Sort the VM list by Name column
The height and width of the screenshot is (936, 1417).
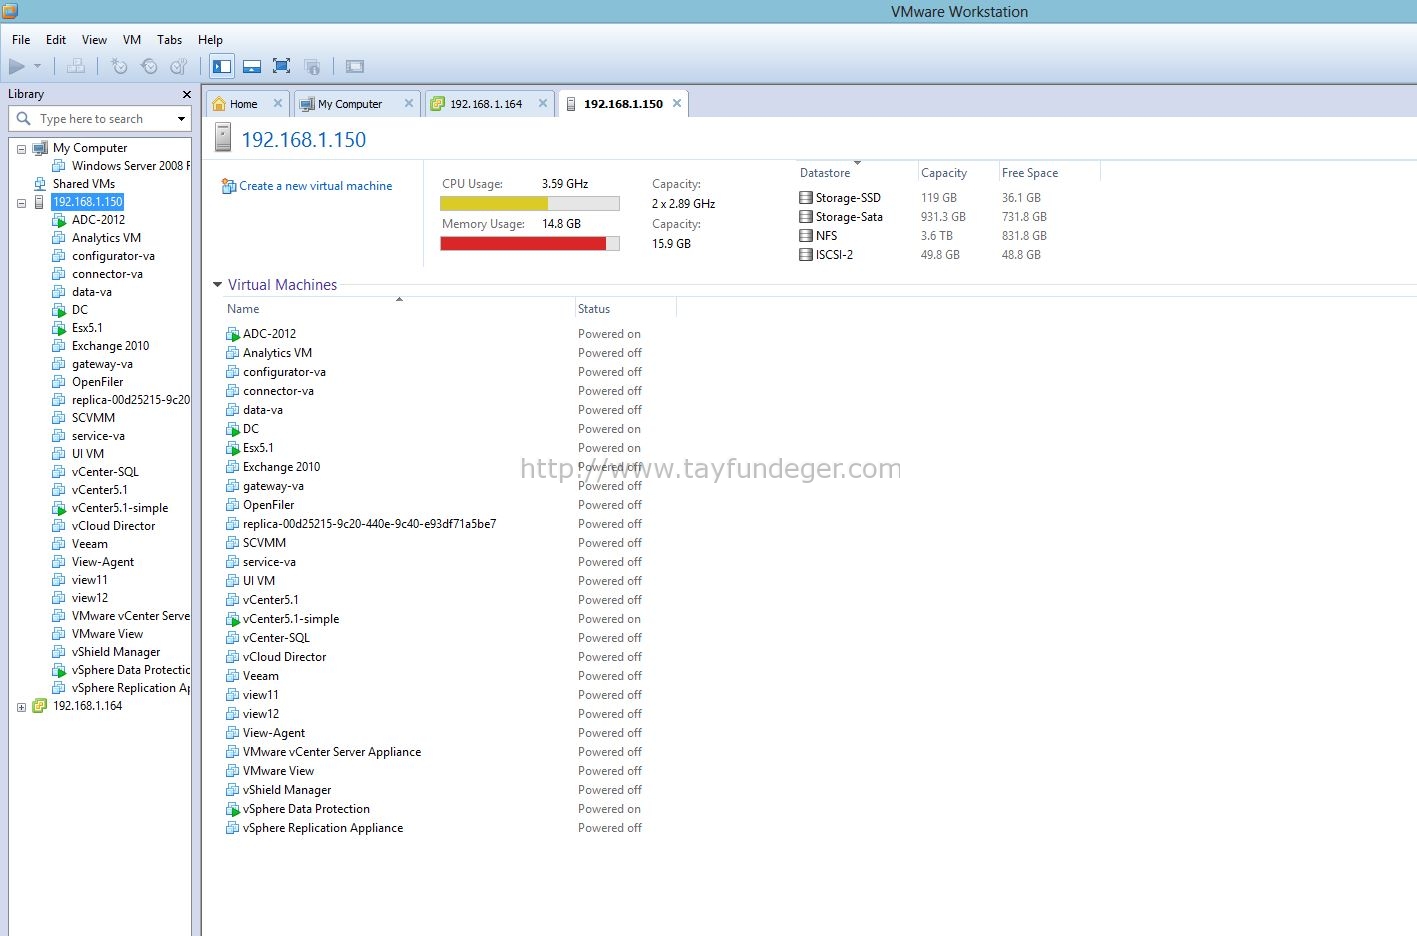point(243,309)
